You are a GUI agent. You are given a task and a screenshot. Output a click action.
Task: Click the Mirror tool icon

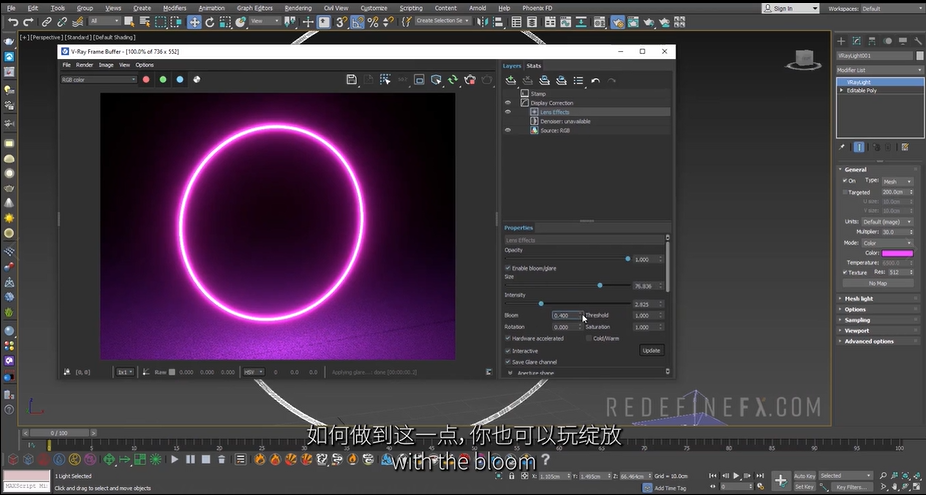pyautogui.click(x=482, y=22)
